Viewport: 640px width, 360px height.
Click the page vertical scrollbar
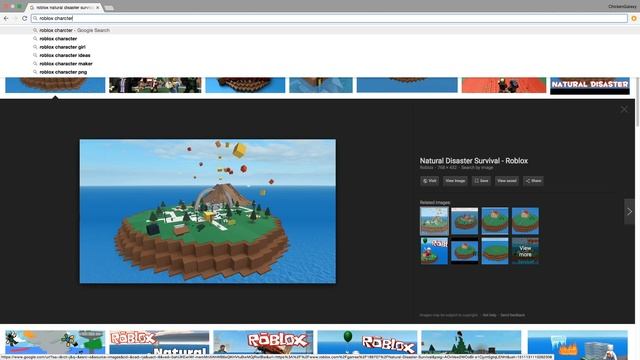(638, 102)
